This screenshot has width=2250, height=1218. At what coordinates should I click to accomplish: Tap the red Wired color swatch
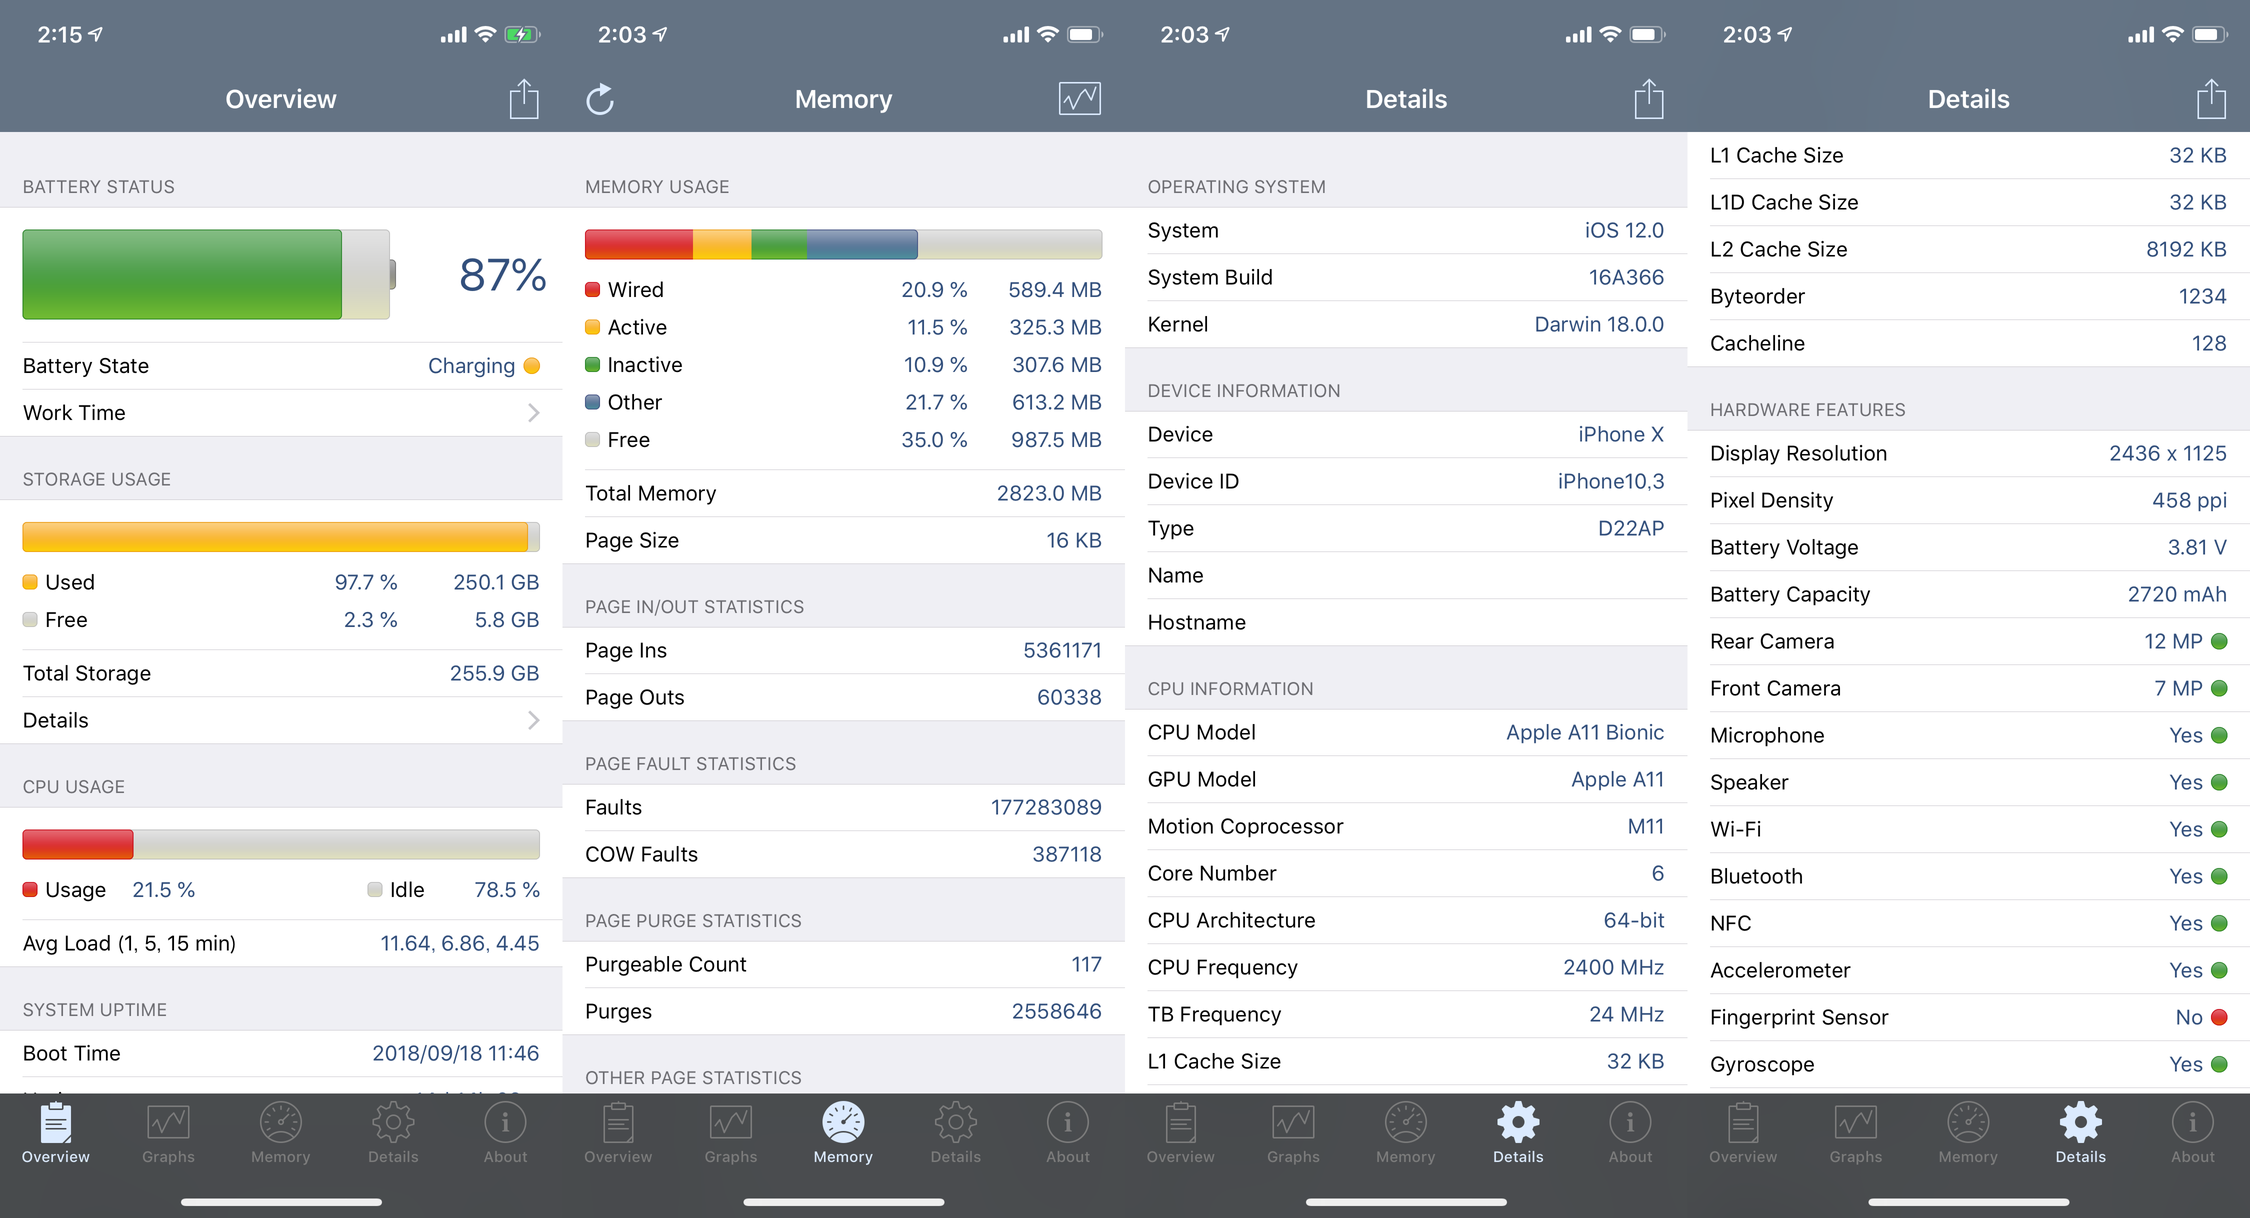click(x=592, y=290)
